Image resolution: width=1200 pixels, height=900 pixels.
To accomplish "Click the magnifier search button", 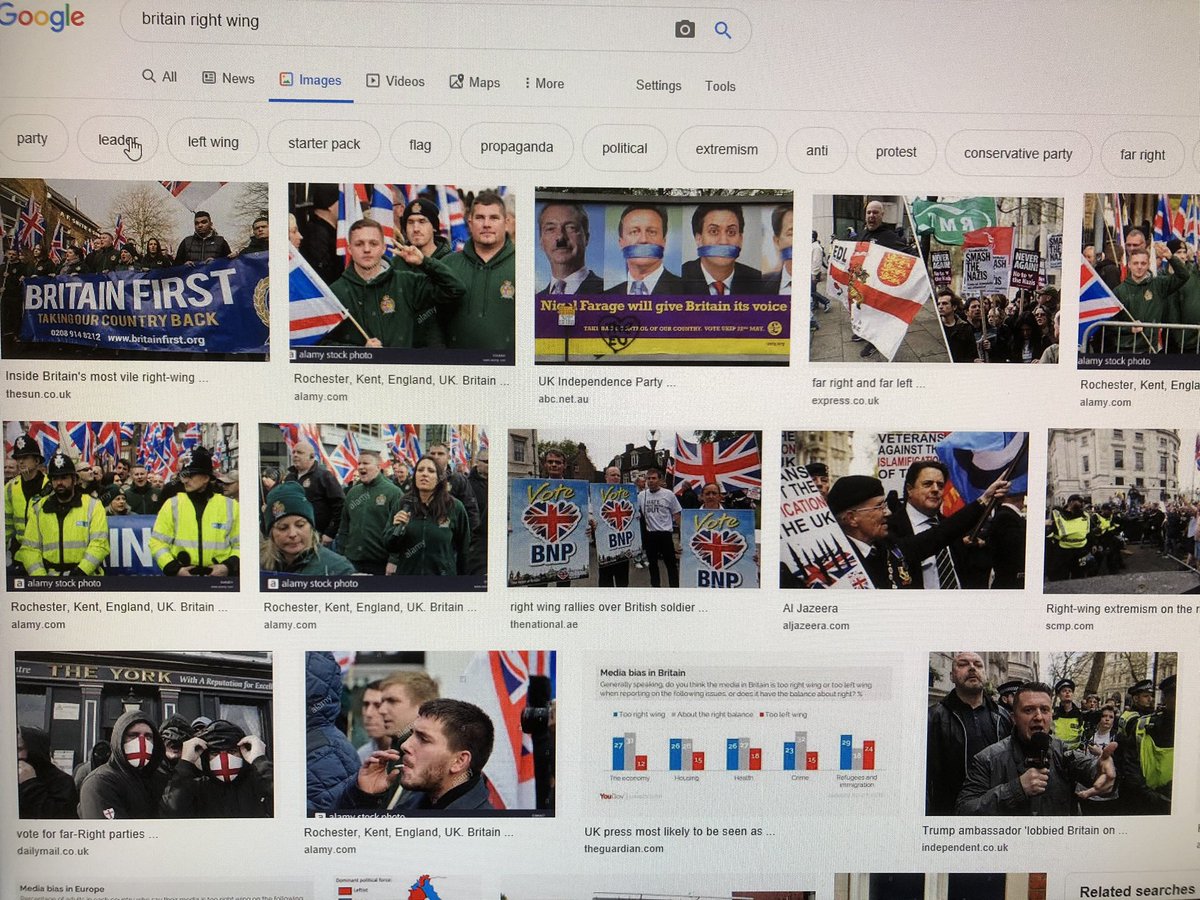I will tap(722, 30).
